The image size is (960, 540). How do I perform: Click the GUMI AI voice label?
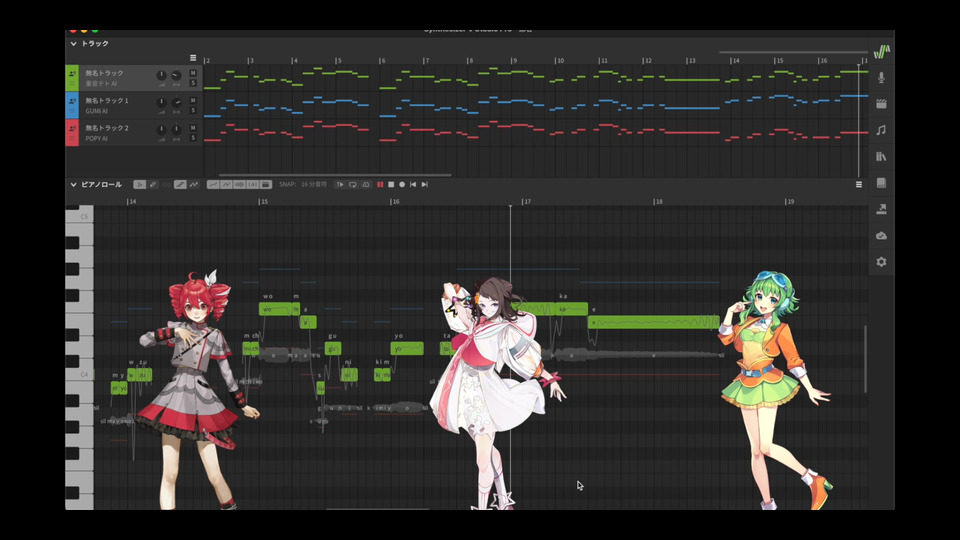click(96, 111)
